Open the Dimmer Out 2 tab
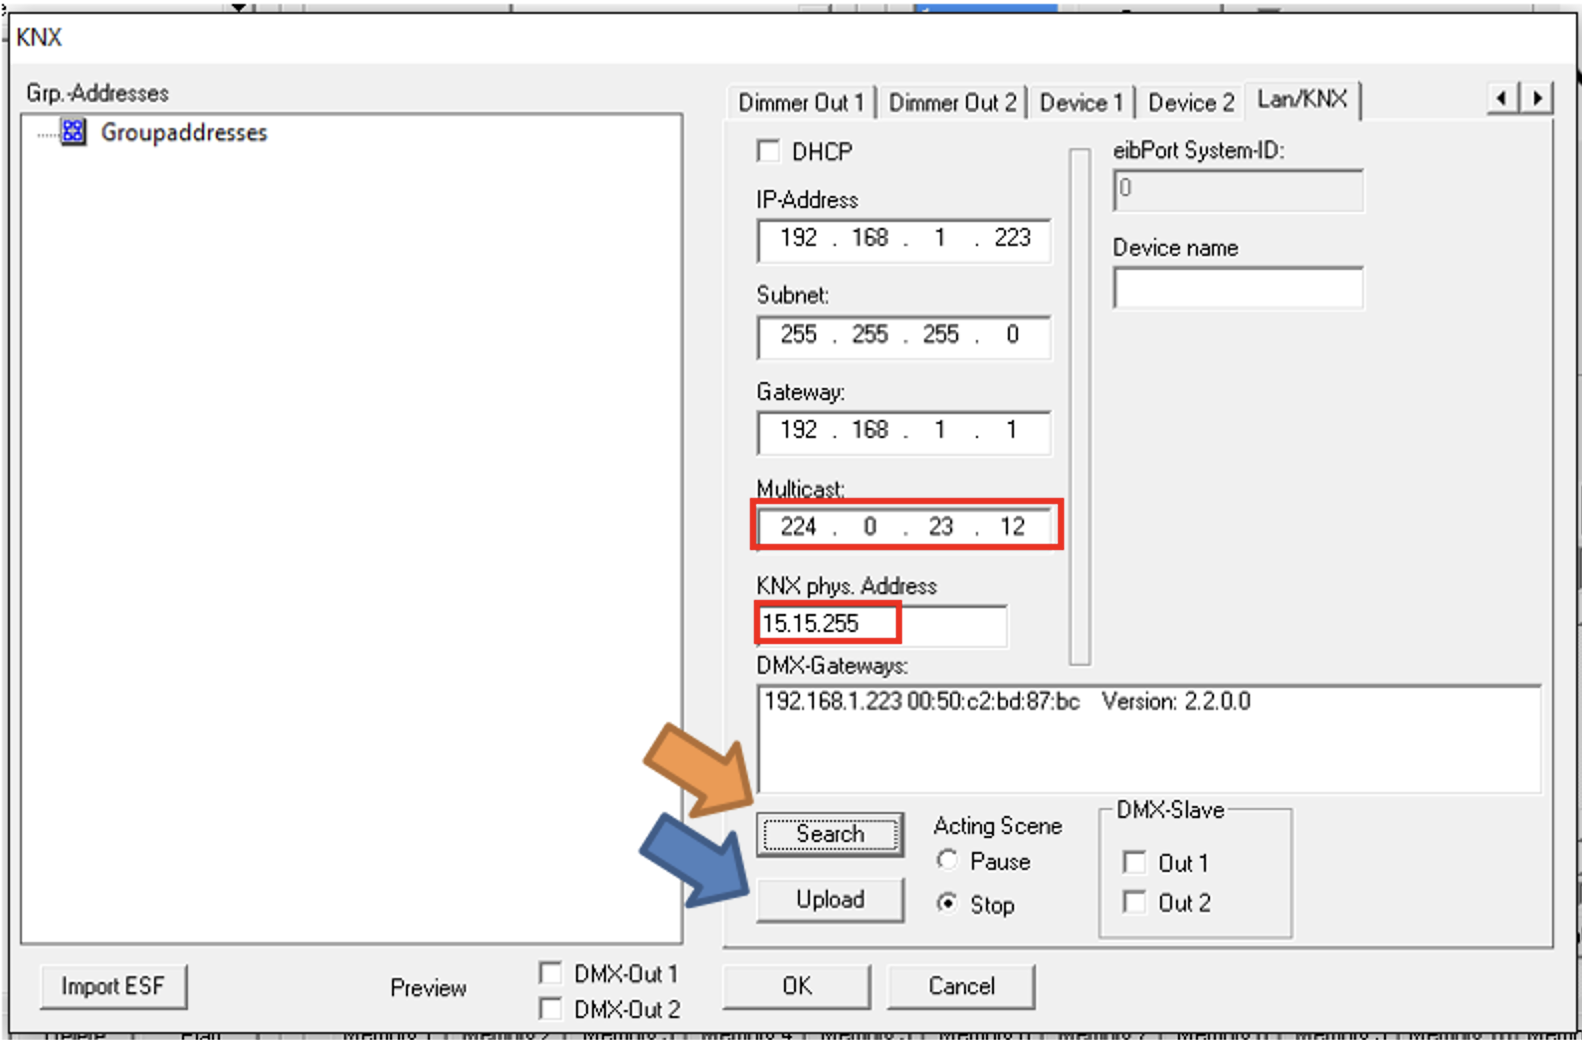The image size is (1582, 1040). pos(952,102)
